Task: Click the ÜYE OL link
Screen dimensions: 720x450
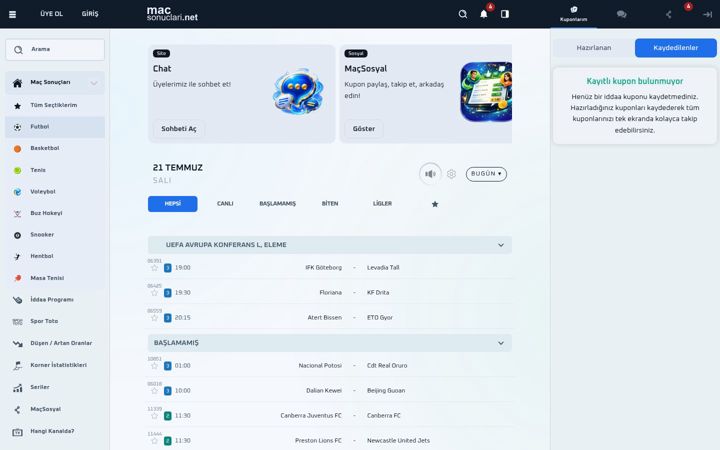Action: point(51,14)
